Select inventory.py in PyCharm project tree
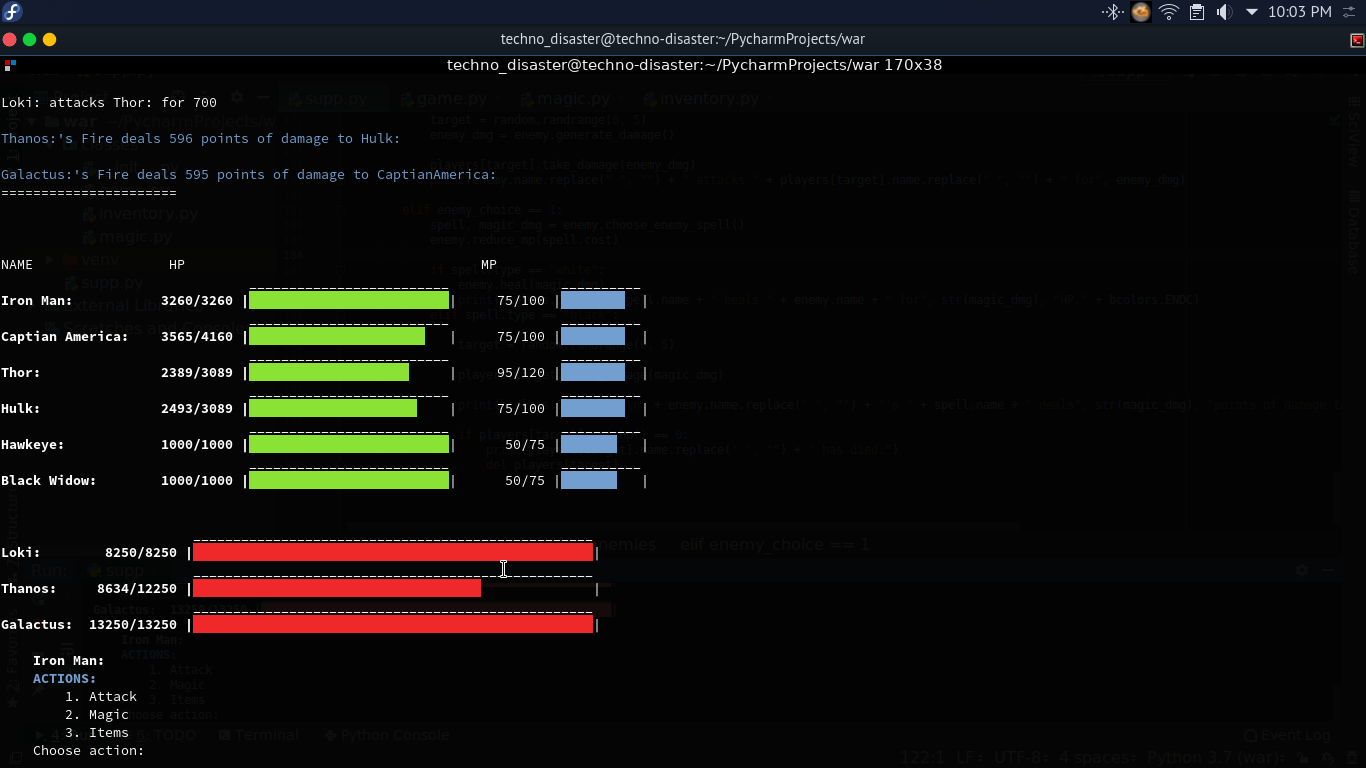Image resolution: width=1366 pixels, height=768 pixels. 140,213
